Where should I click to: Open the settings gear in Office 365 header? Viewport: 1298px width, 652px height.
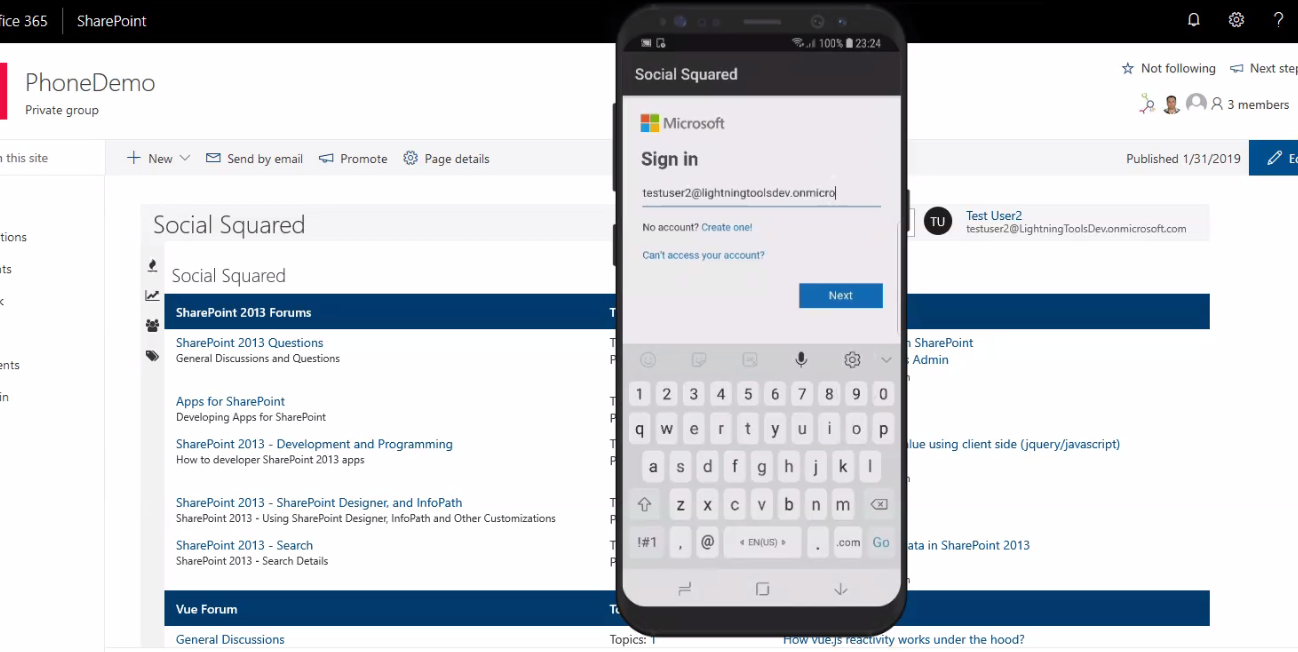pyautogui.click(x=1236, y=20)
